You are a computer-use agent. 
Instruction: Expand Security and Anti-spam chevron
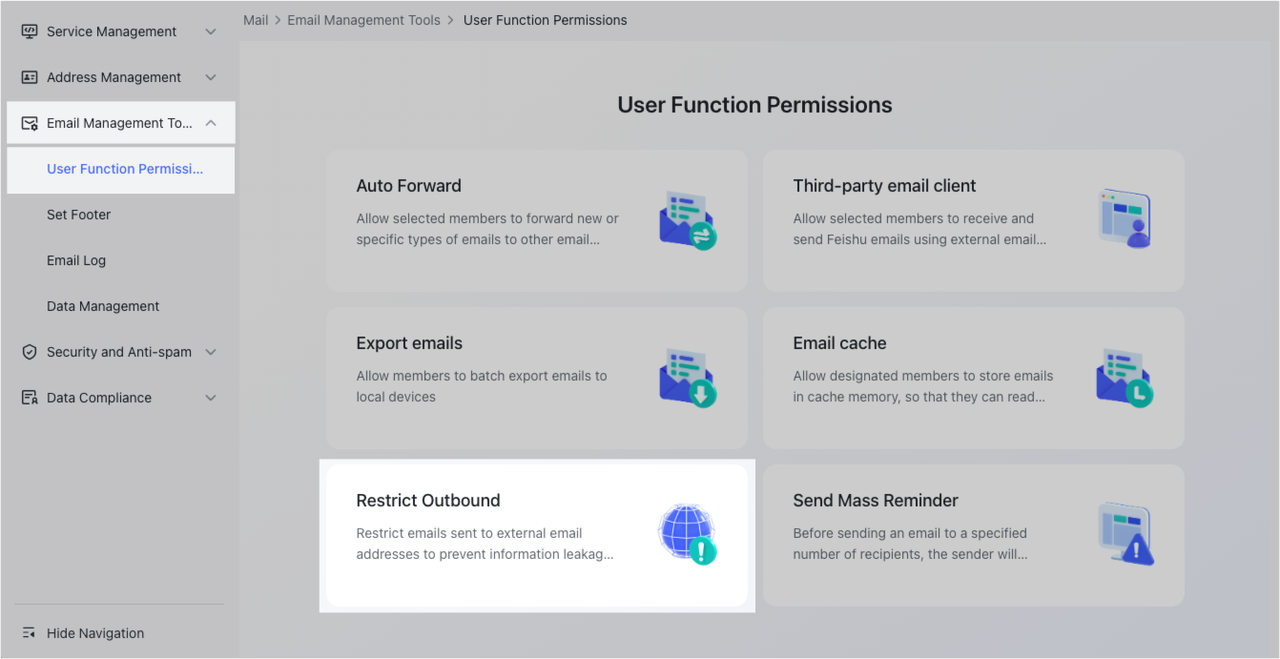[x=210, y=352]
